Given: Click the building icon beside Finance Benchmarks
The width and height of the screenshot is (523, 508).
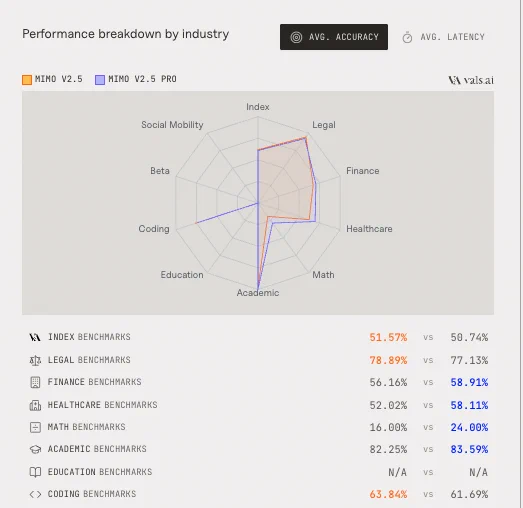Looking at the screenshot, I should [x=35, y=382].
